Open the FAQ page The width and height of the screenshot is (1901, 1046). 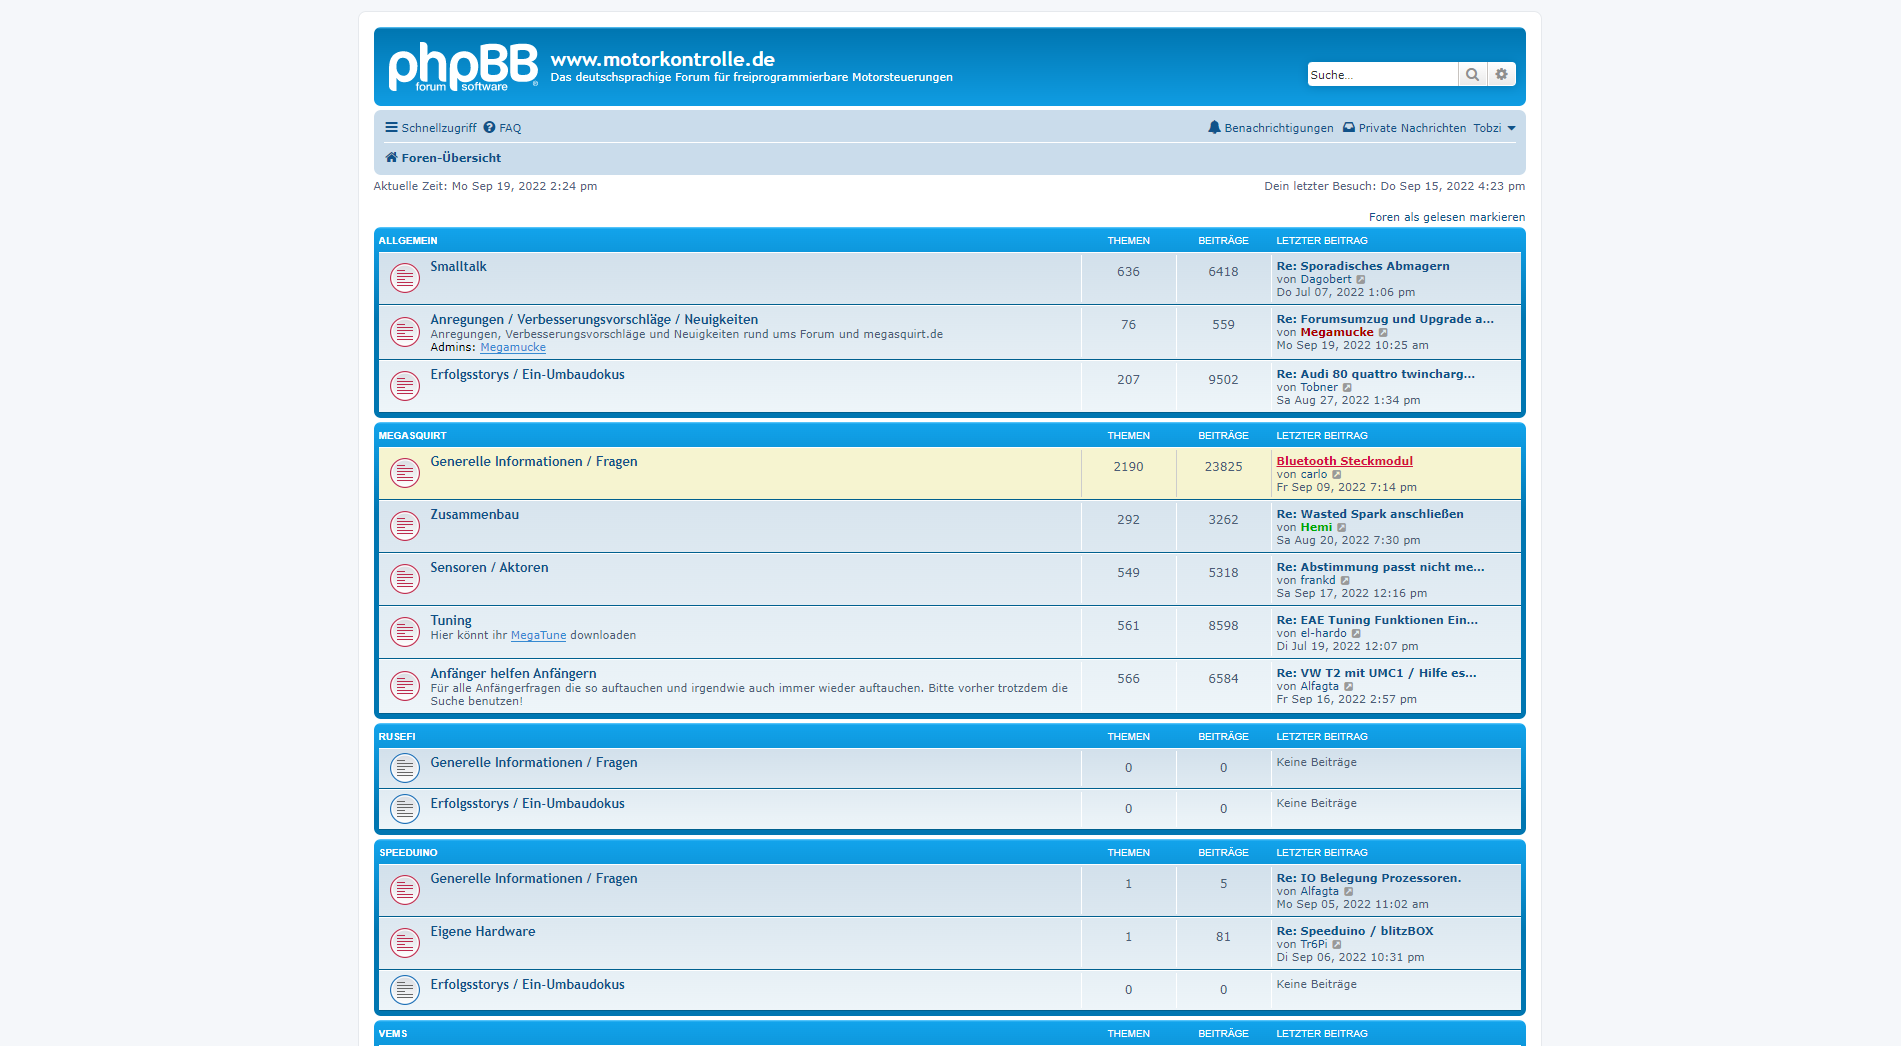pyautogui.click(x=502, y=128)
